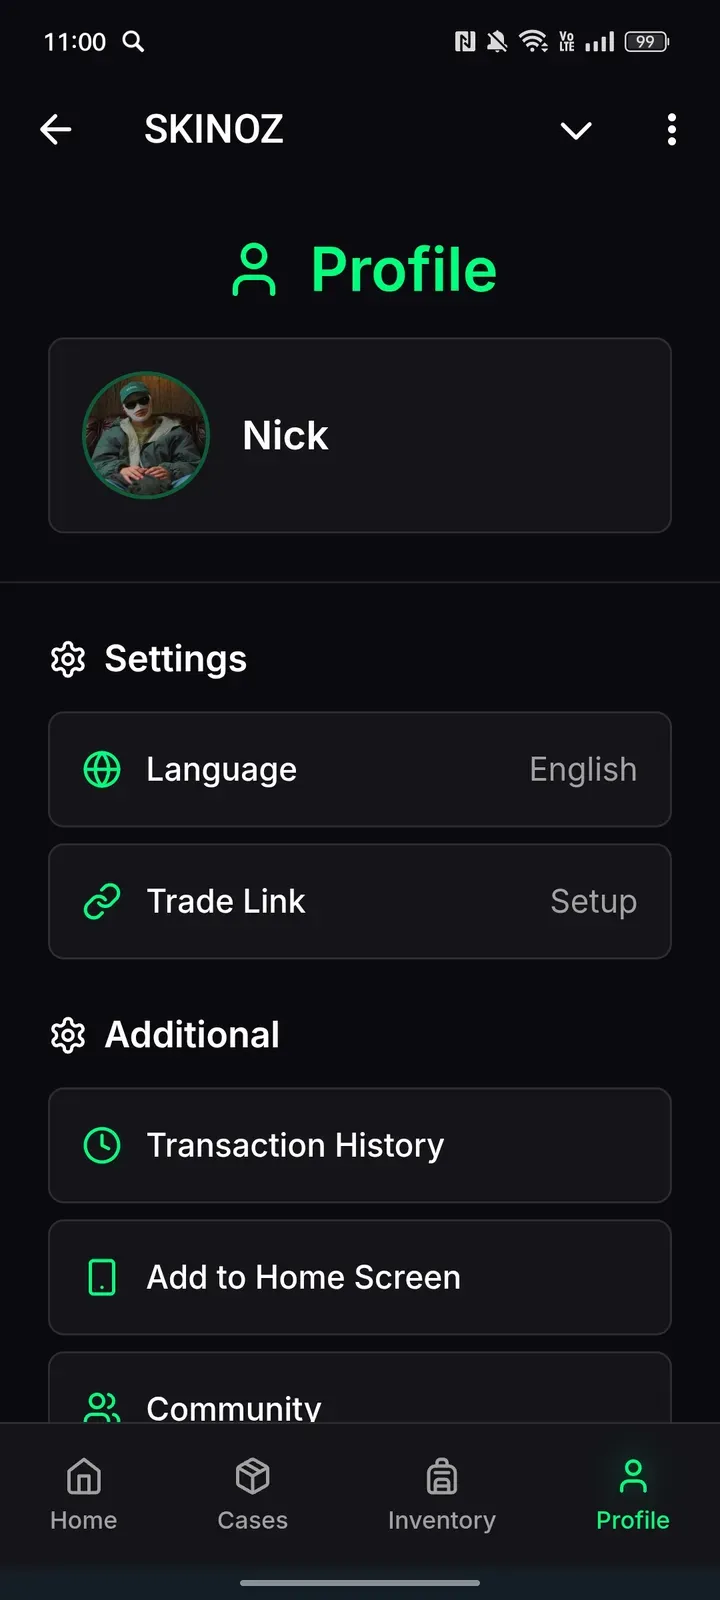This screenshot has height=1600, width=720.
Task: Open the Inventory tab
Action: point(441,1494)
